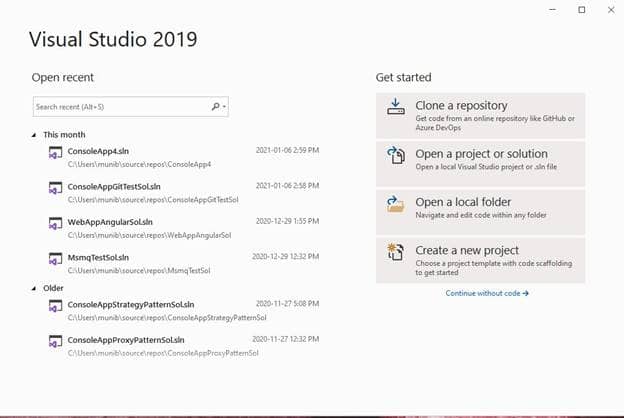Click the Create a new project icon
This screenshot has width=624, height=418.
(396, 252)
